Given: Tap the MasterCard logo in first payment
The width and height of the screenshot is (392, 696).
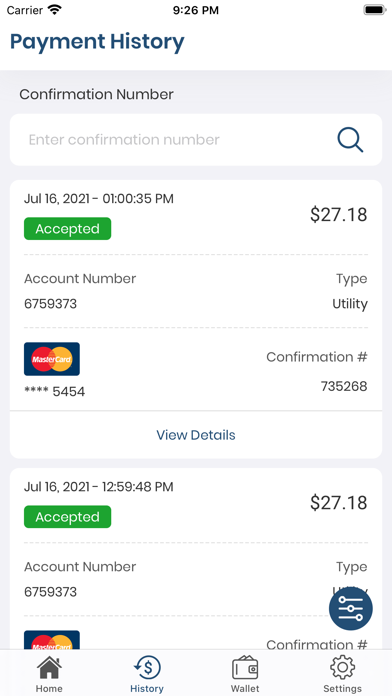Looking at the screenshot, I should [52, 359].
